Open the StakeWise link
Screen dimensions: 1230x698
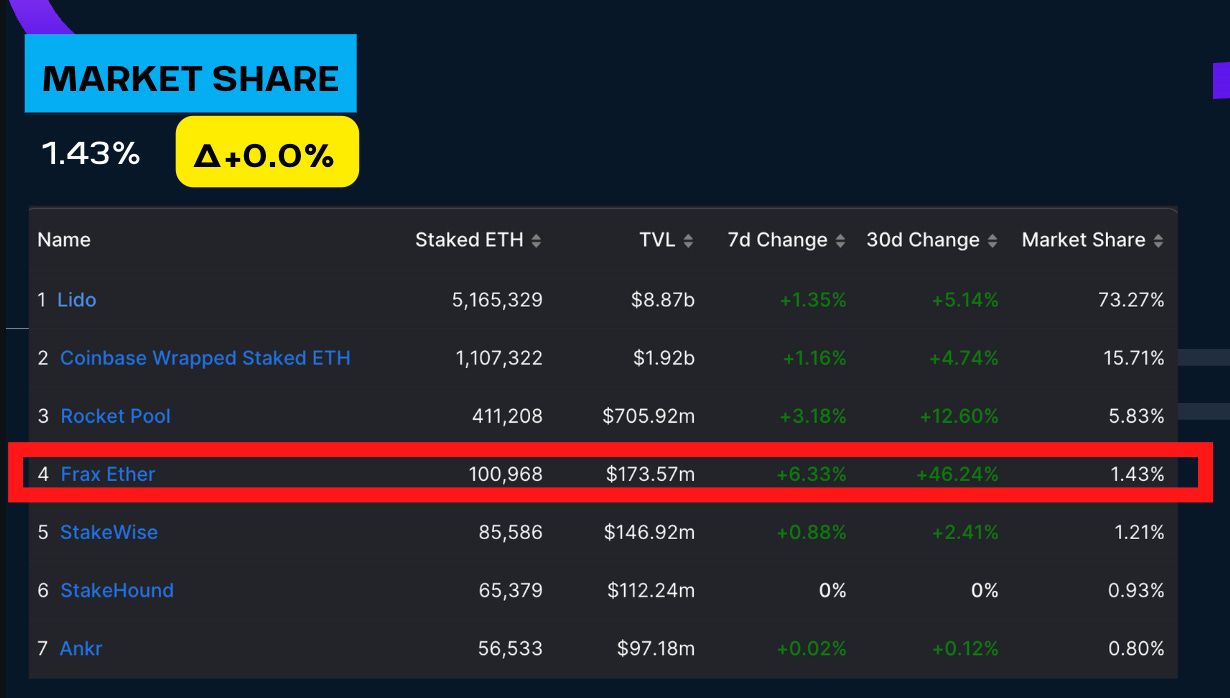109,532
